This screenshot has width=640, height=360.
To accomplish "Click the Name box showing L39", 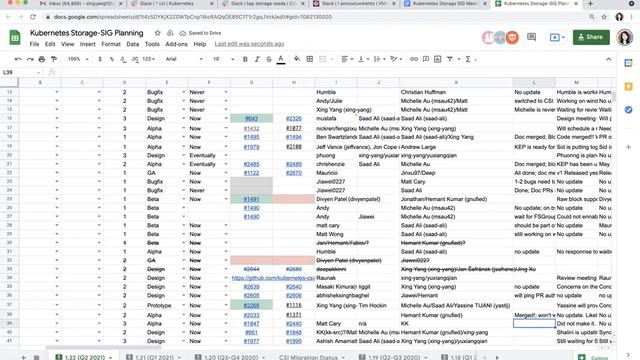I will tap(21, 73).
